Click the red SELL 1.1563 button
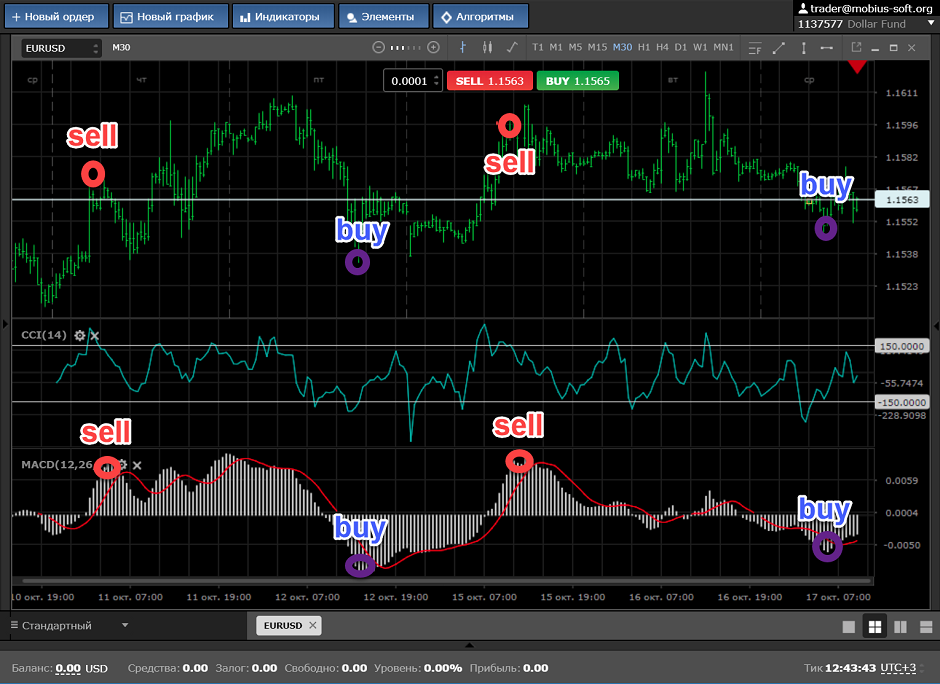 [x=489, y=81]
